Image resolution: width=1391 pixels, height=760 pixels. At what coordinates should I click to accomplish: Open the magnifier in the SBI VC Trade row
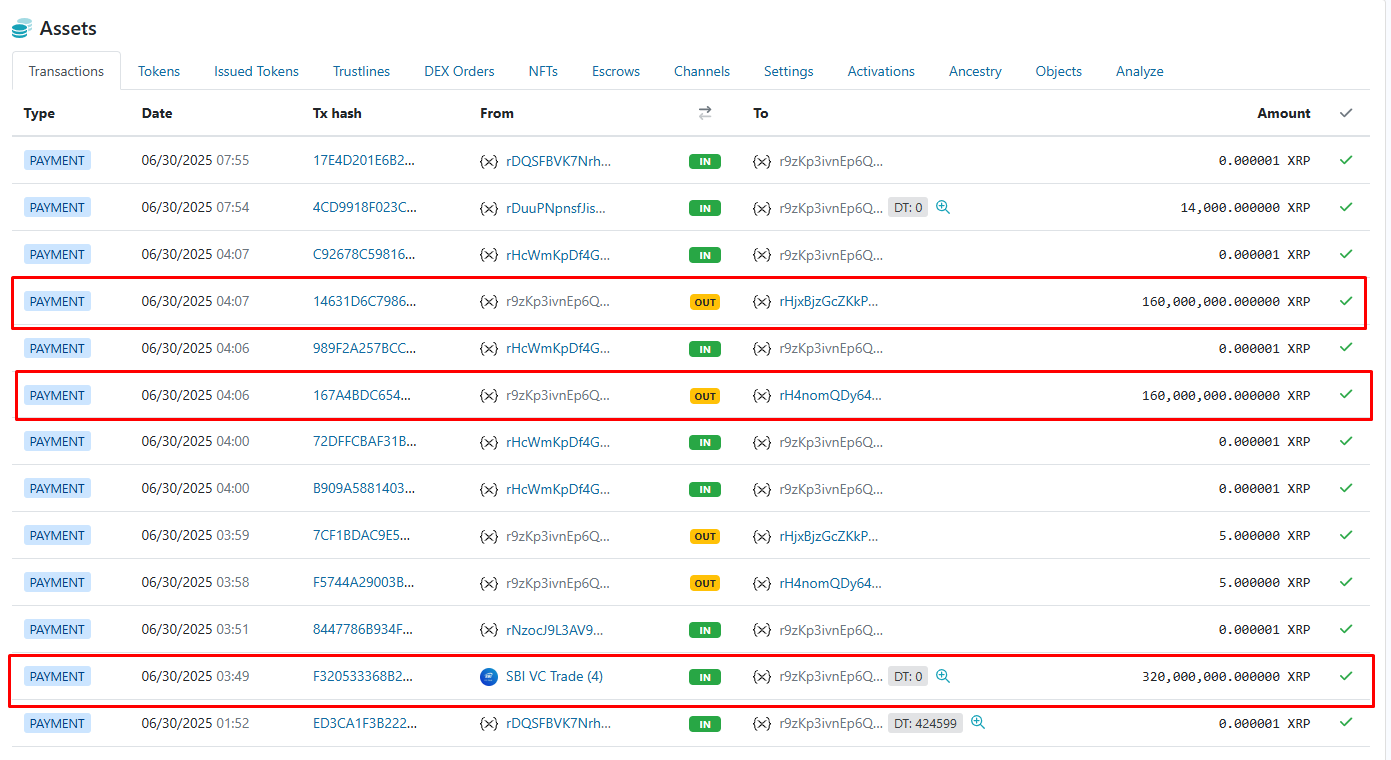(943, 676)
